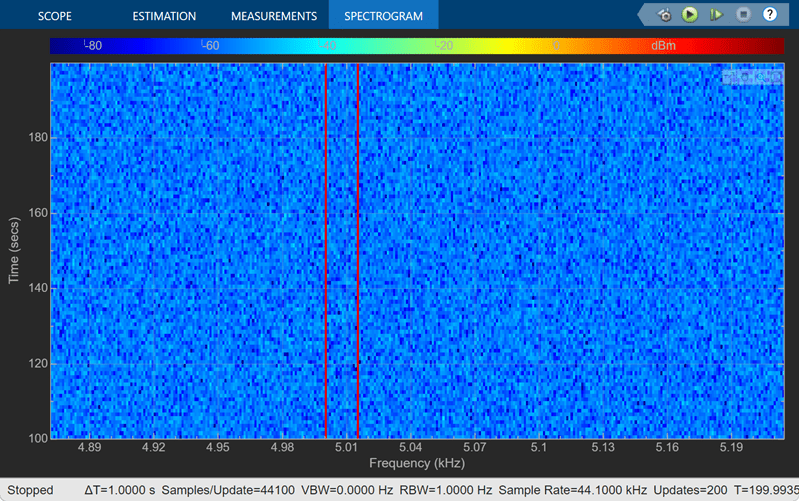
Task: Click the Step Forward button
Action: pyautogui.click(x=716, y=15)
